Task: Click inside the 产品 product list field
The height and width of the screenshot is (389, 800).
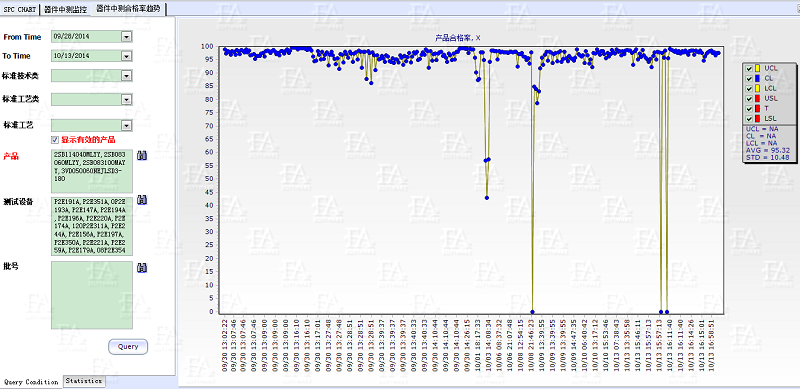Action: (92, 171)
